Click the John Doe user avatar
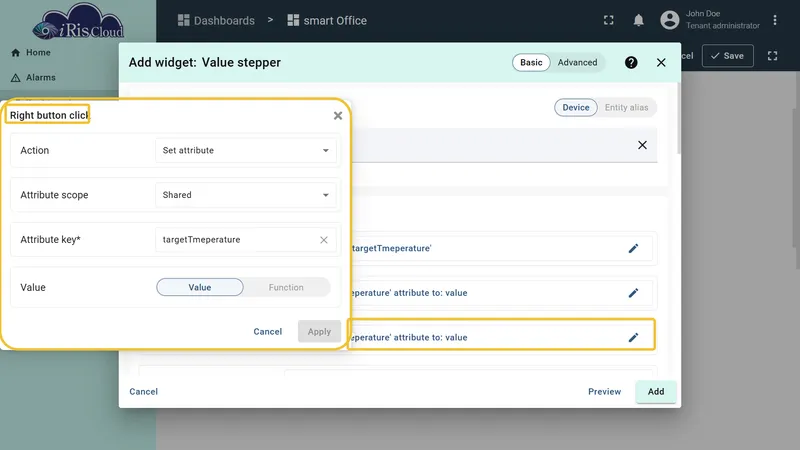Viewport: 800px width, 450px height. point(670,20)
